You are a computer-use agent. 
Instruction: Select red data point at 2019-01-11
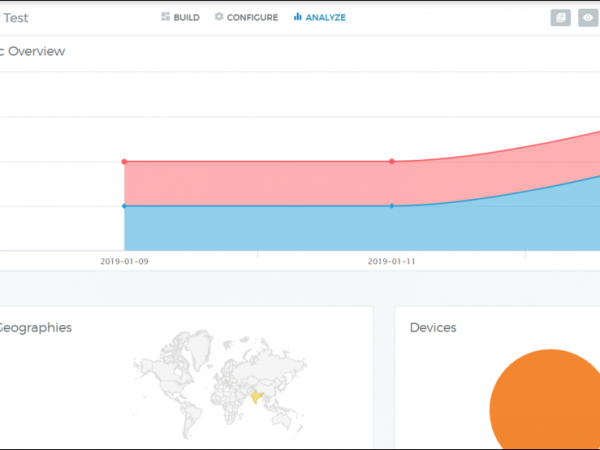tap(391, 161)
